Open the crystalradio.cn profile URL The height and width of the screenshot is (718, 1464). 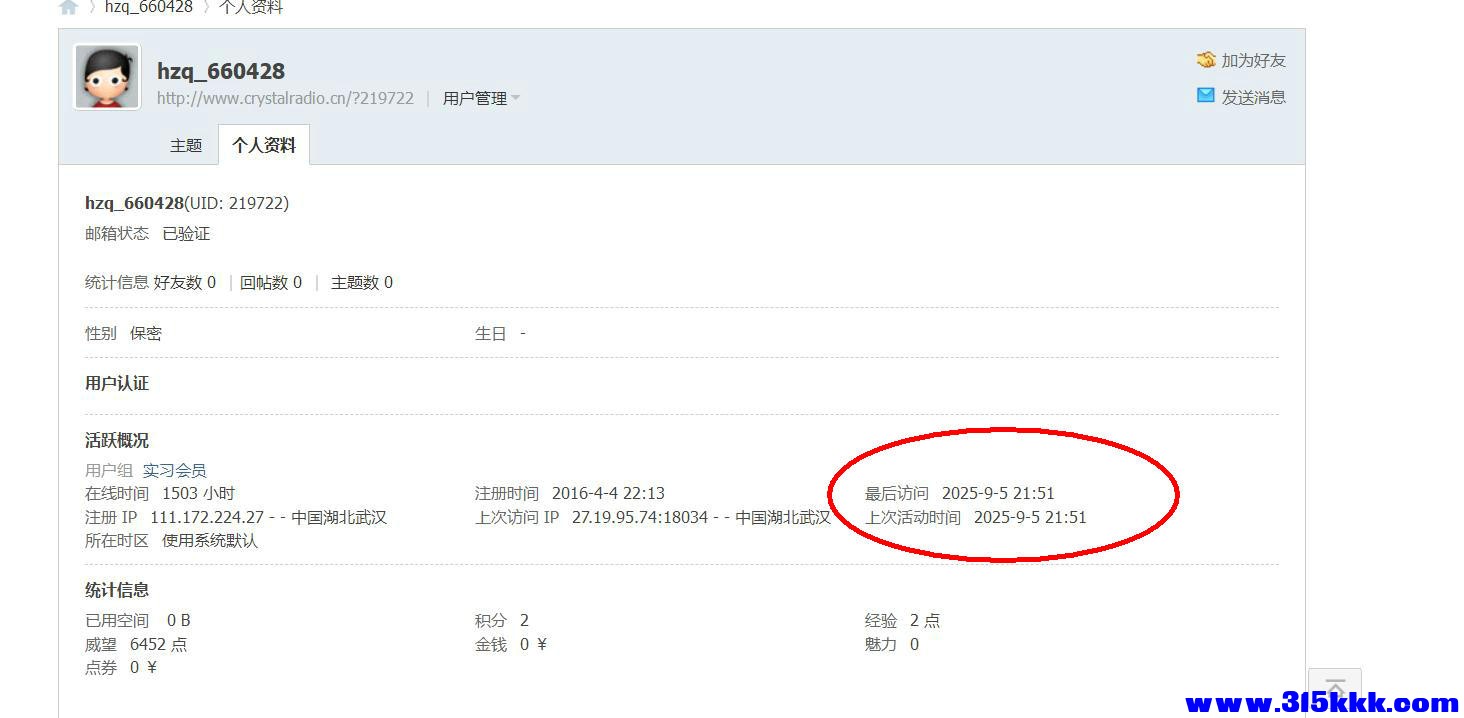click(x=285, y=98)
